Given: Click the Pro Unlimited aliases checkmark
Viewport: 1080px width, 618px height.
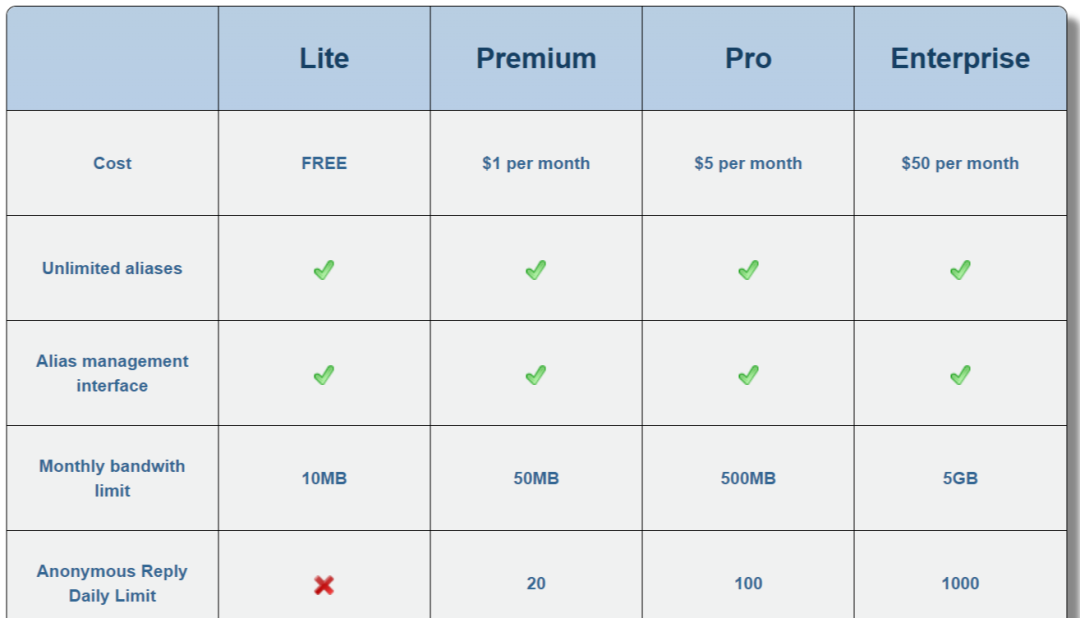Looking at the screenshot, I should (748, 269).
